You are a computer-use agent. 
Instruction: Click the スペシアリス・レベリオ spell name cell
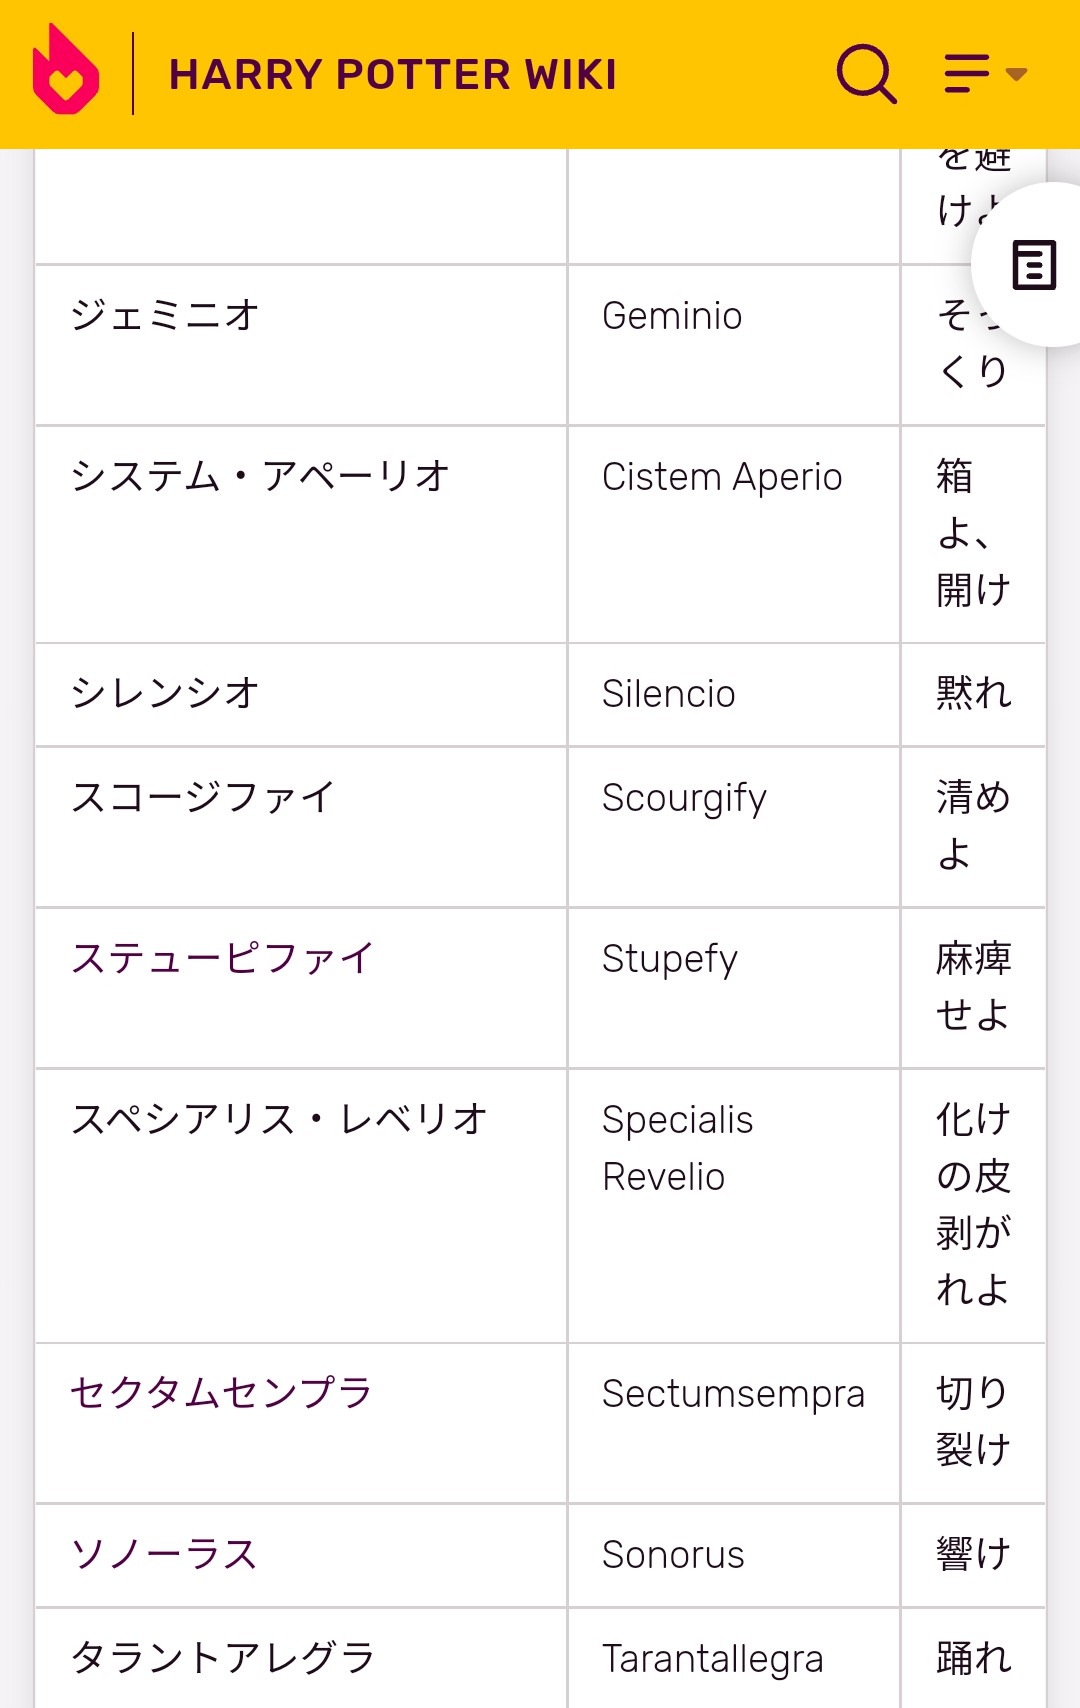pyautogui.click(x=301, y=1206)
